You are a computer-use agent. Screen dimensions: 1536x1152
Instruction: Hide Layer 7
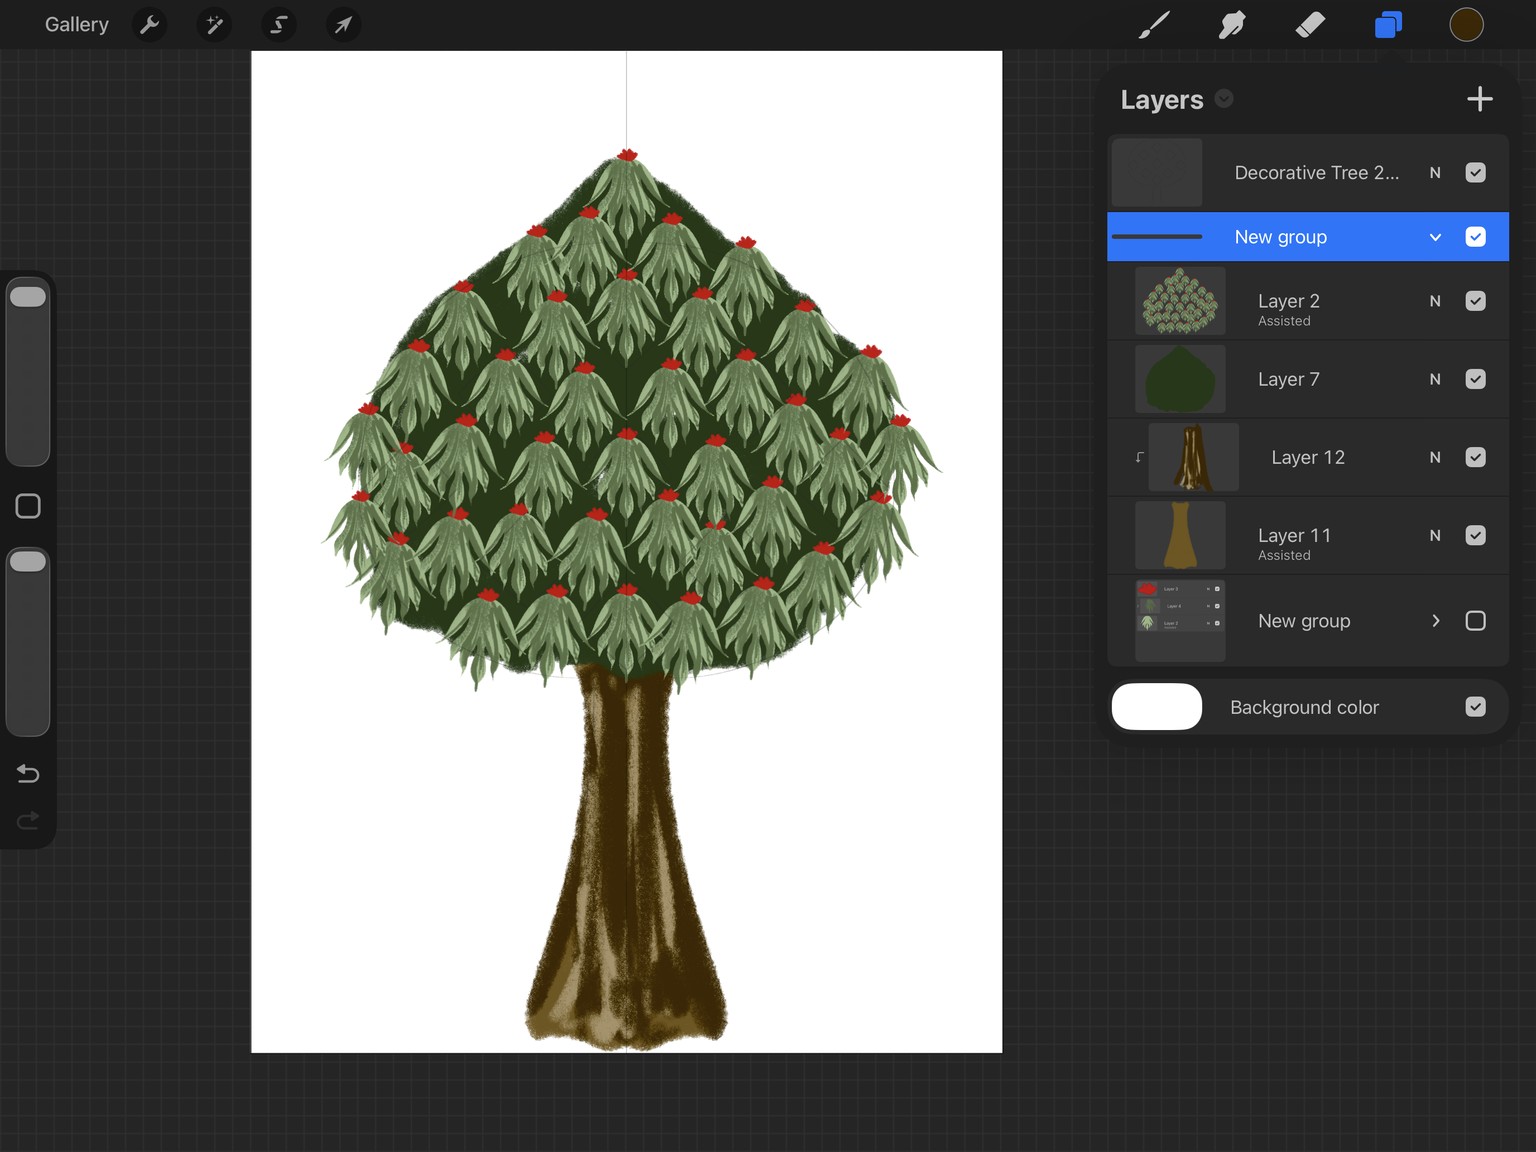(x=1475, y=379)
